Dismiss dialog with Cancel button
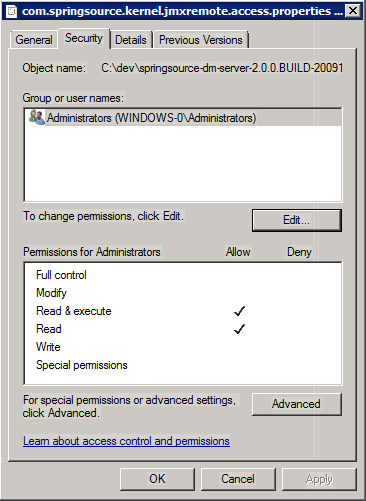Viewport: 366px width, 501px height. click(238, 479)
